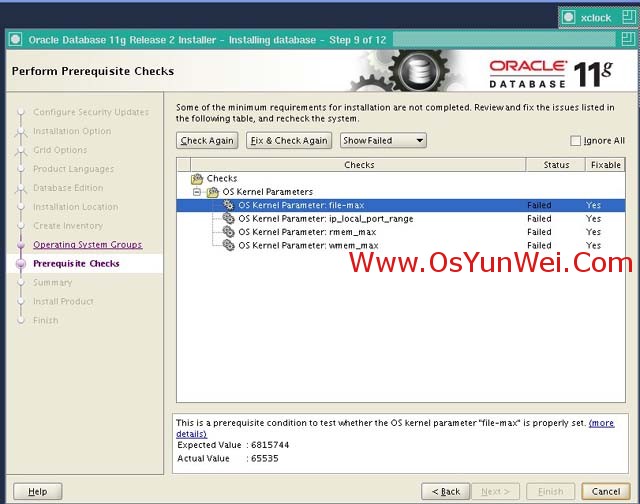Image resolution: width=640 pixels, height=504 pixels.
Task: Select the Grid Options step
Action: 60,150
